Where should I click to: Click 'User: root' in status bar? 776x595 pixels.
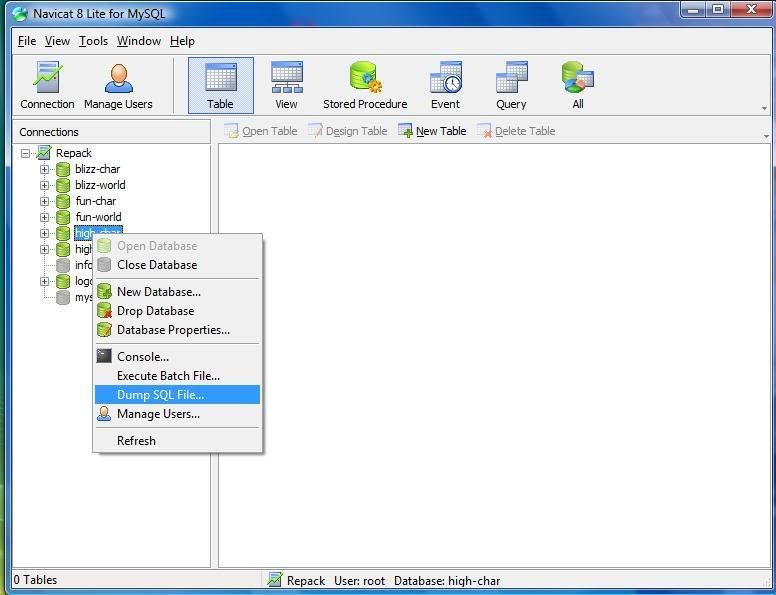(359, 581)
